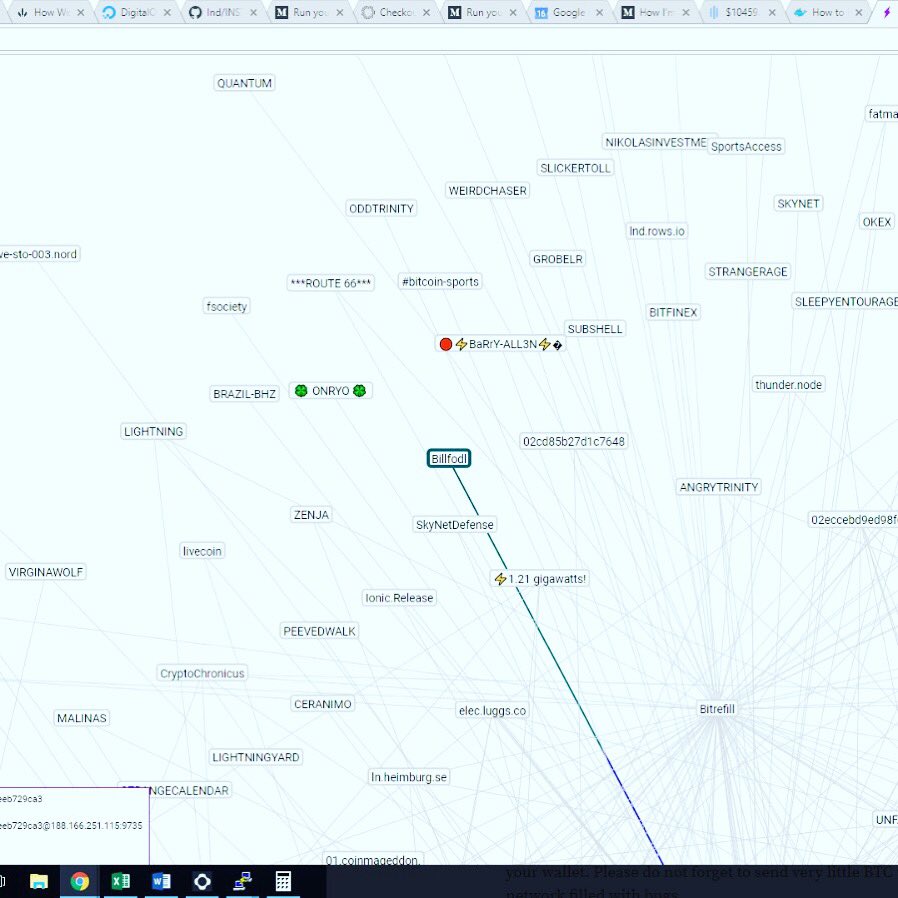Select the Bitrefill hub node

[717, 709]
